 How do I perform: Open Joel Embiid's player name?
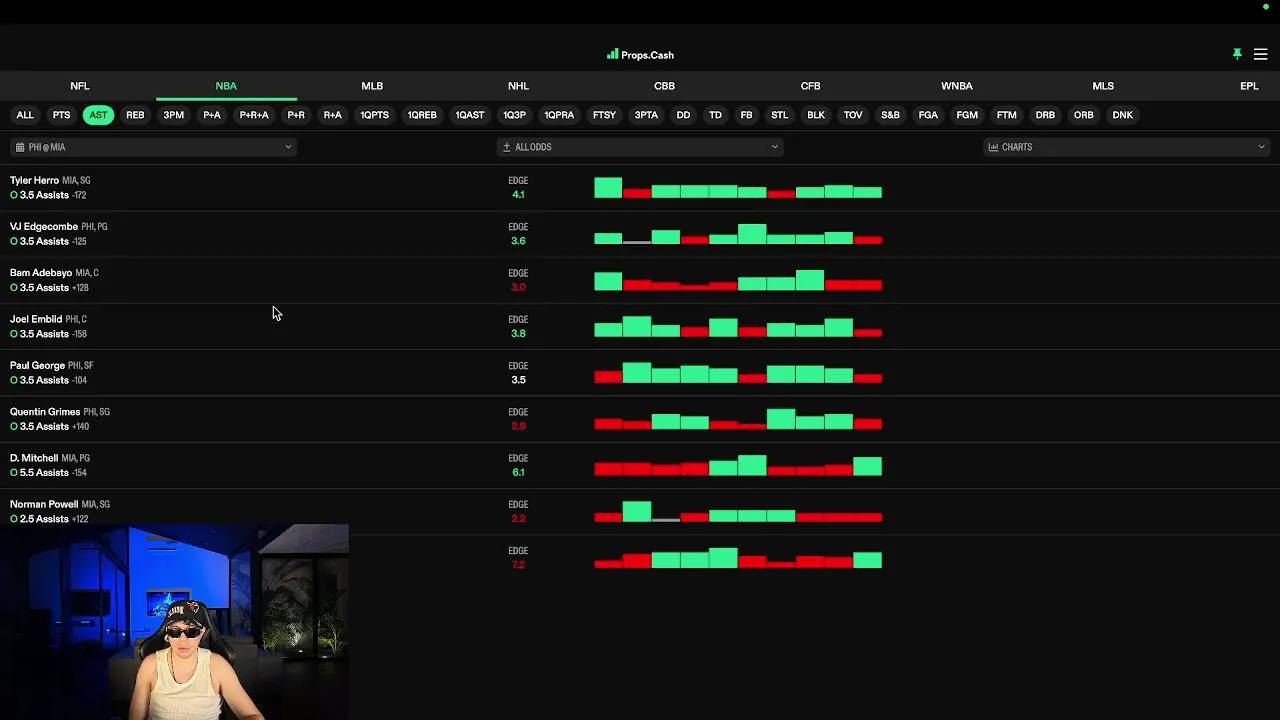[x=36, y=319]
